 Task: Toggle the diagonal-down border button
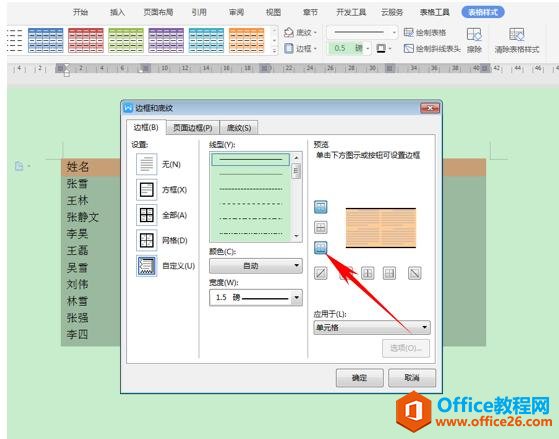pyautogui.click(x=415, y=273)
